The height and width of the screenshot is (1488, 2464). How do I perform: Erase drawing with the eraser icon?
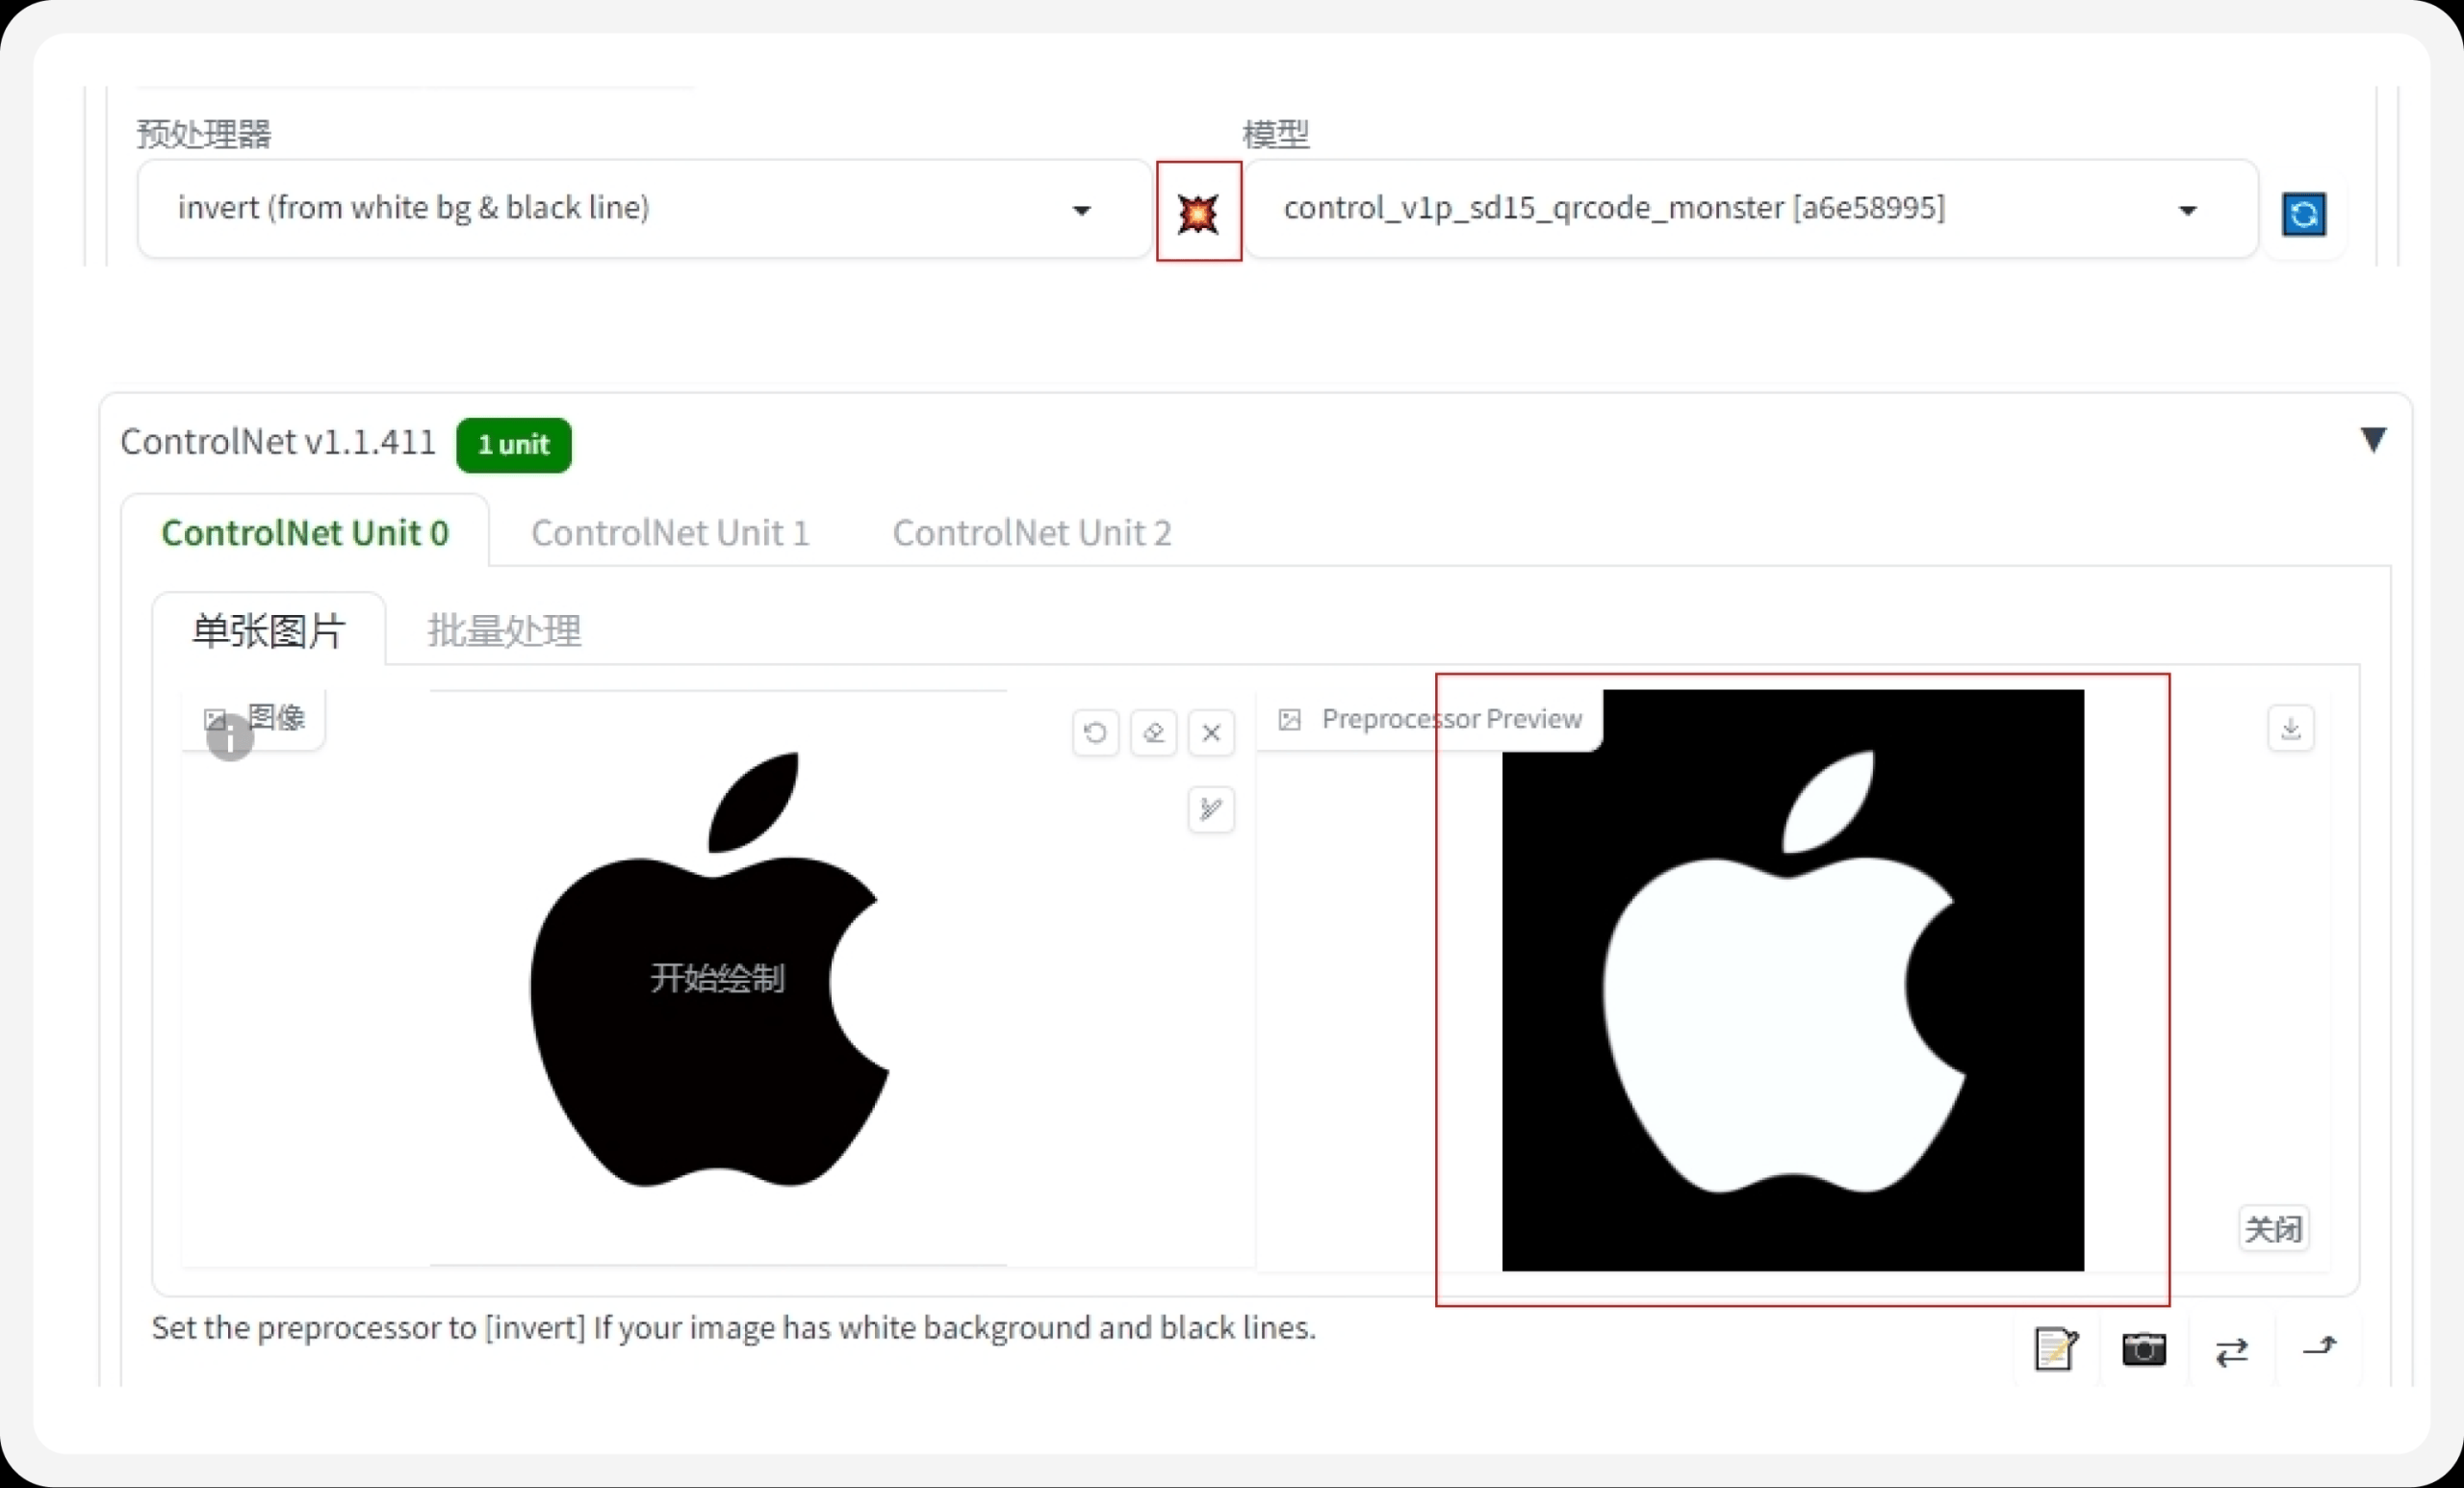pyautogui.click(x=1153, y=733)
